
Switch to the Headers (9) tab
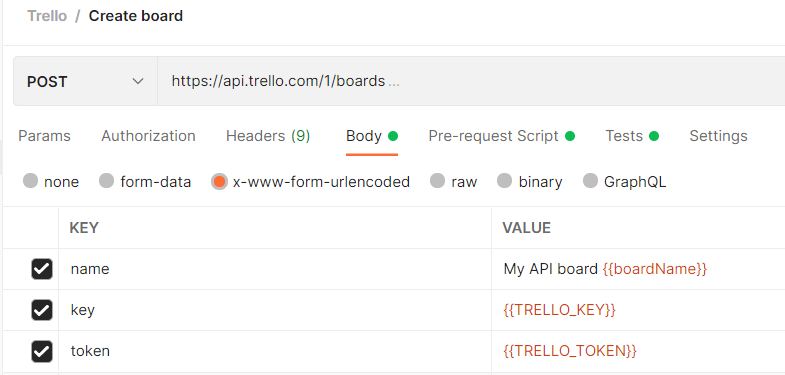tap(268, 136)
